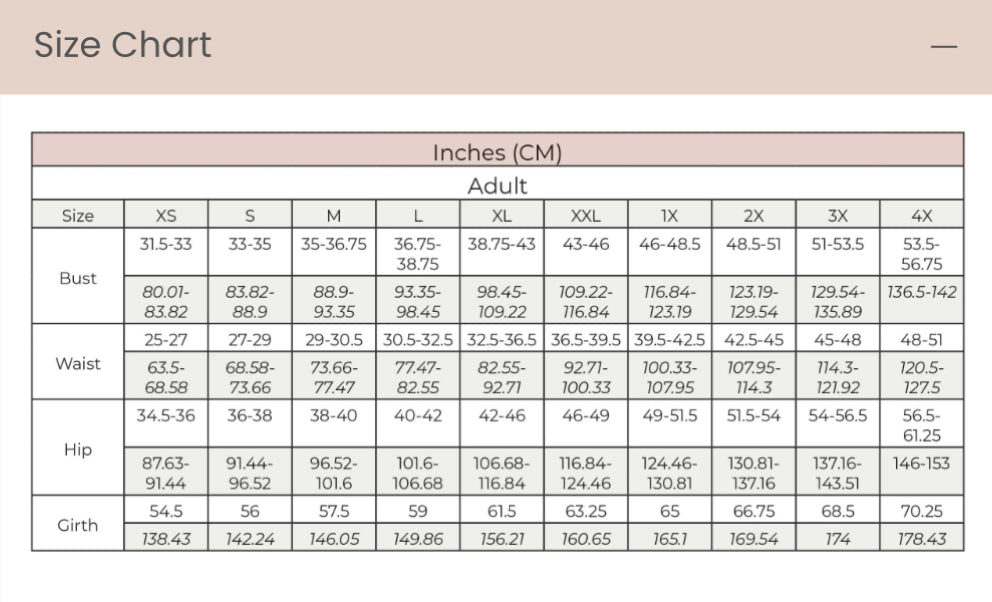The width and height of the screenshot is (992, 602).
Task: Click the 42-46 hip cell for XL
Action: coord(502,415)
